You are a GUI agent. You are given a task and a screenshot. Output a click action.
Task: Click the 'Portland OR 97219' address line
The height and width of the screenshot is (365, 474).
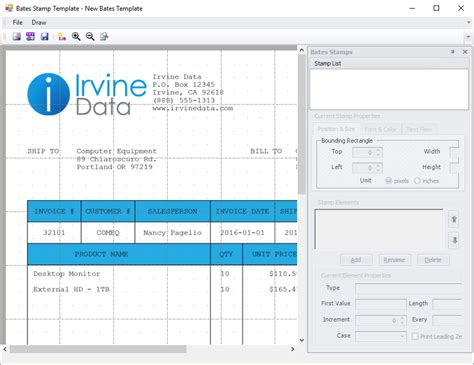114,167
